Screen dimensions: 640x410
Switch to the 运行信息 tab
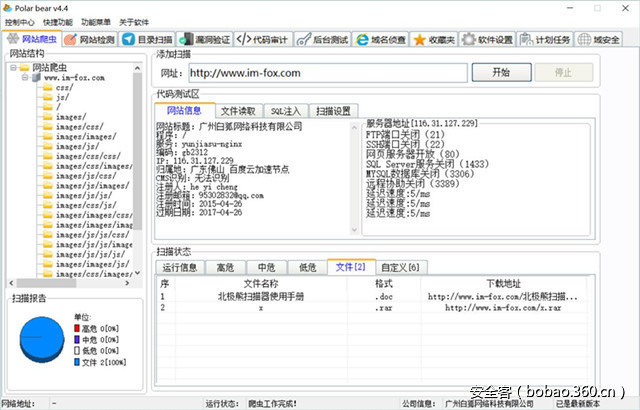(x=180, y=267)
